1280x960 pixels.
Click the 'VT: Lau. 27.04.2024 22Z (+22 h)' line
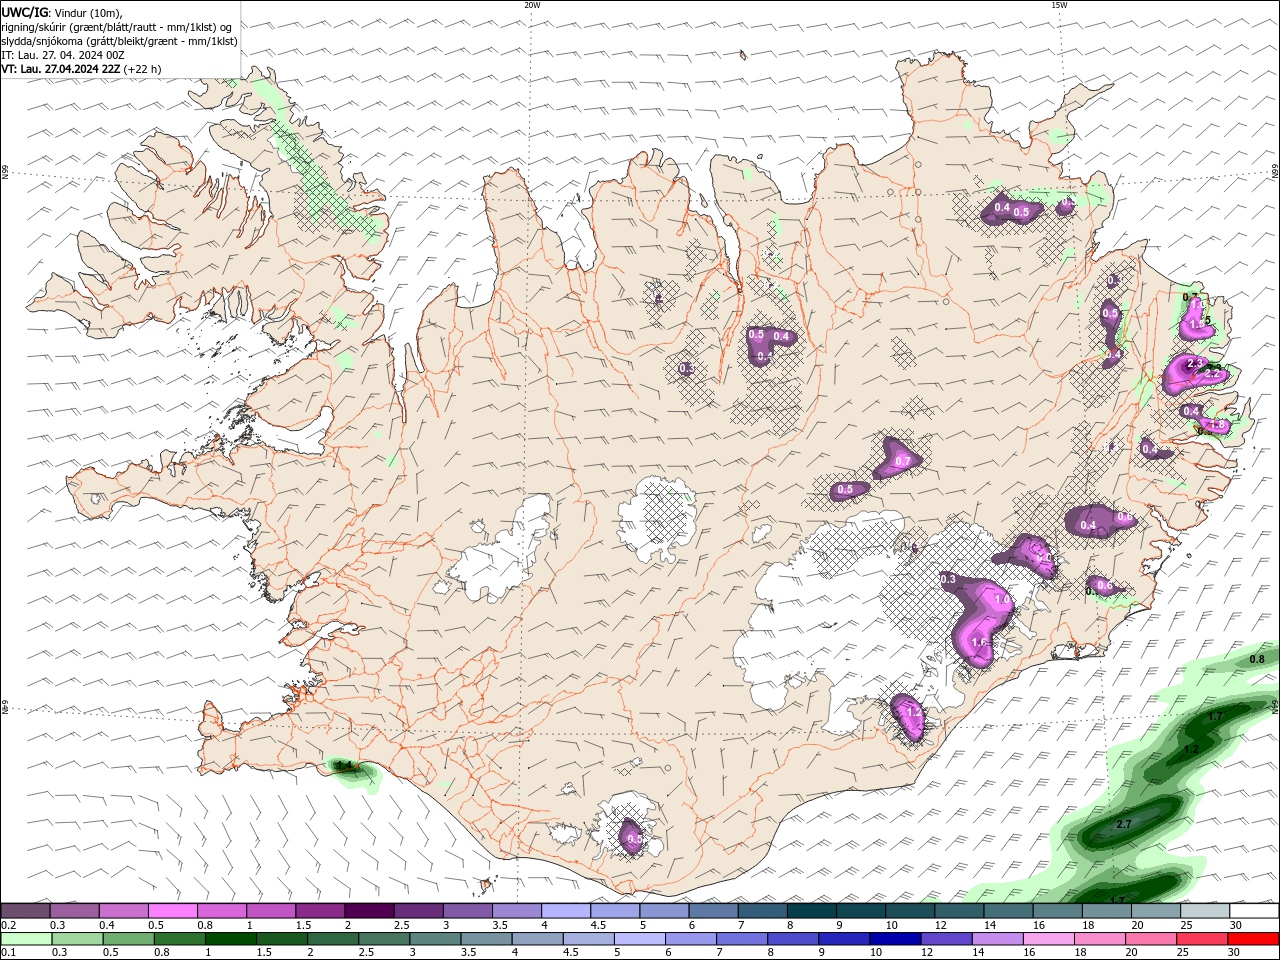coord(81,69)
